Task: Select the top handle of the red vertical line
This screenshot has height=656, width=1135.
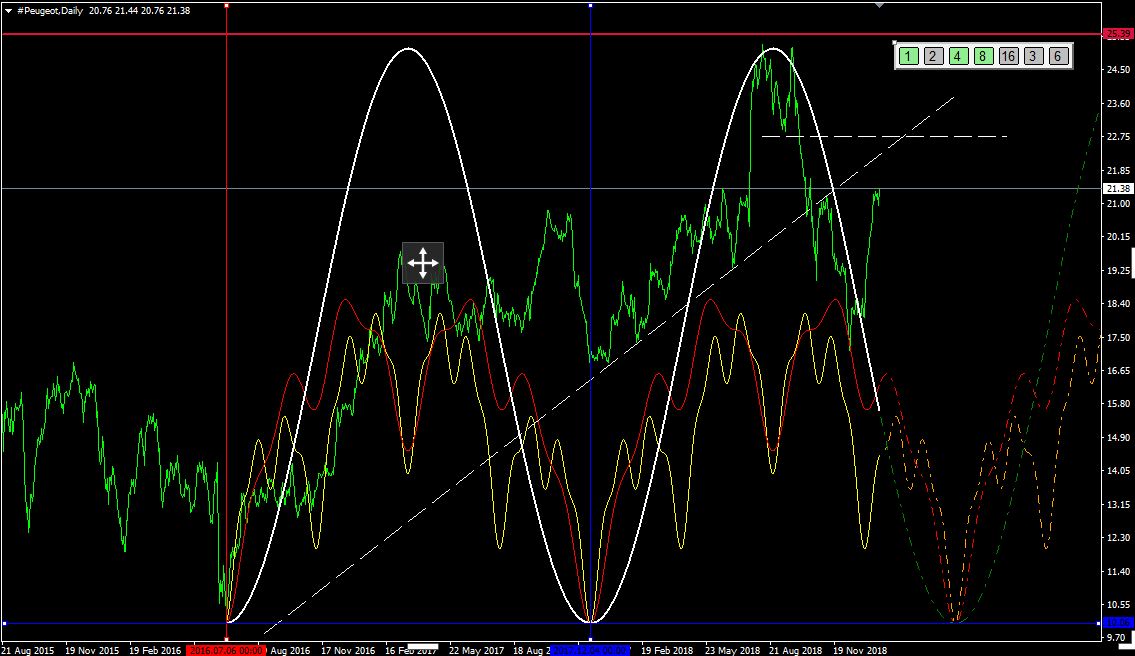Action: coord(227,5)
